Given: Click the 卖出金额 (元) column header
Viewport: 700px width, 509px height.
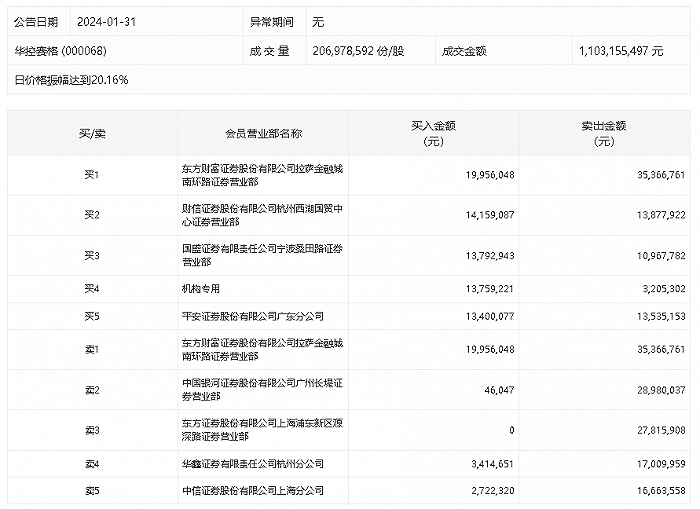Looking at the screenshot, I should point(604,134).
